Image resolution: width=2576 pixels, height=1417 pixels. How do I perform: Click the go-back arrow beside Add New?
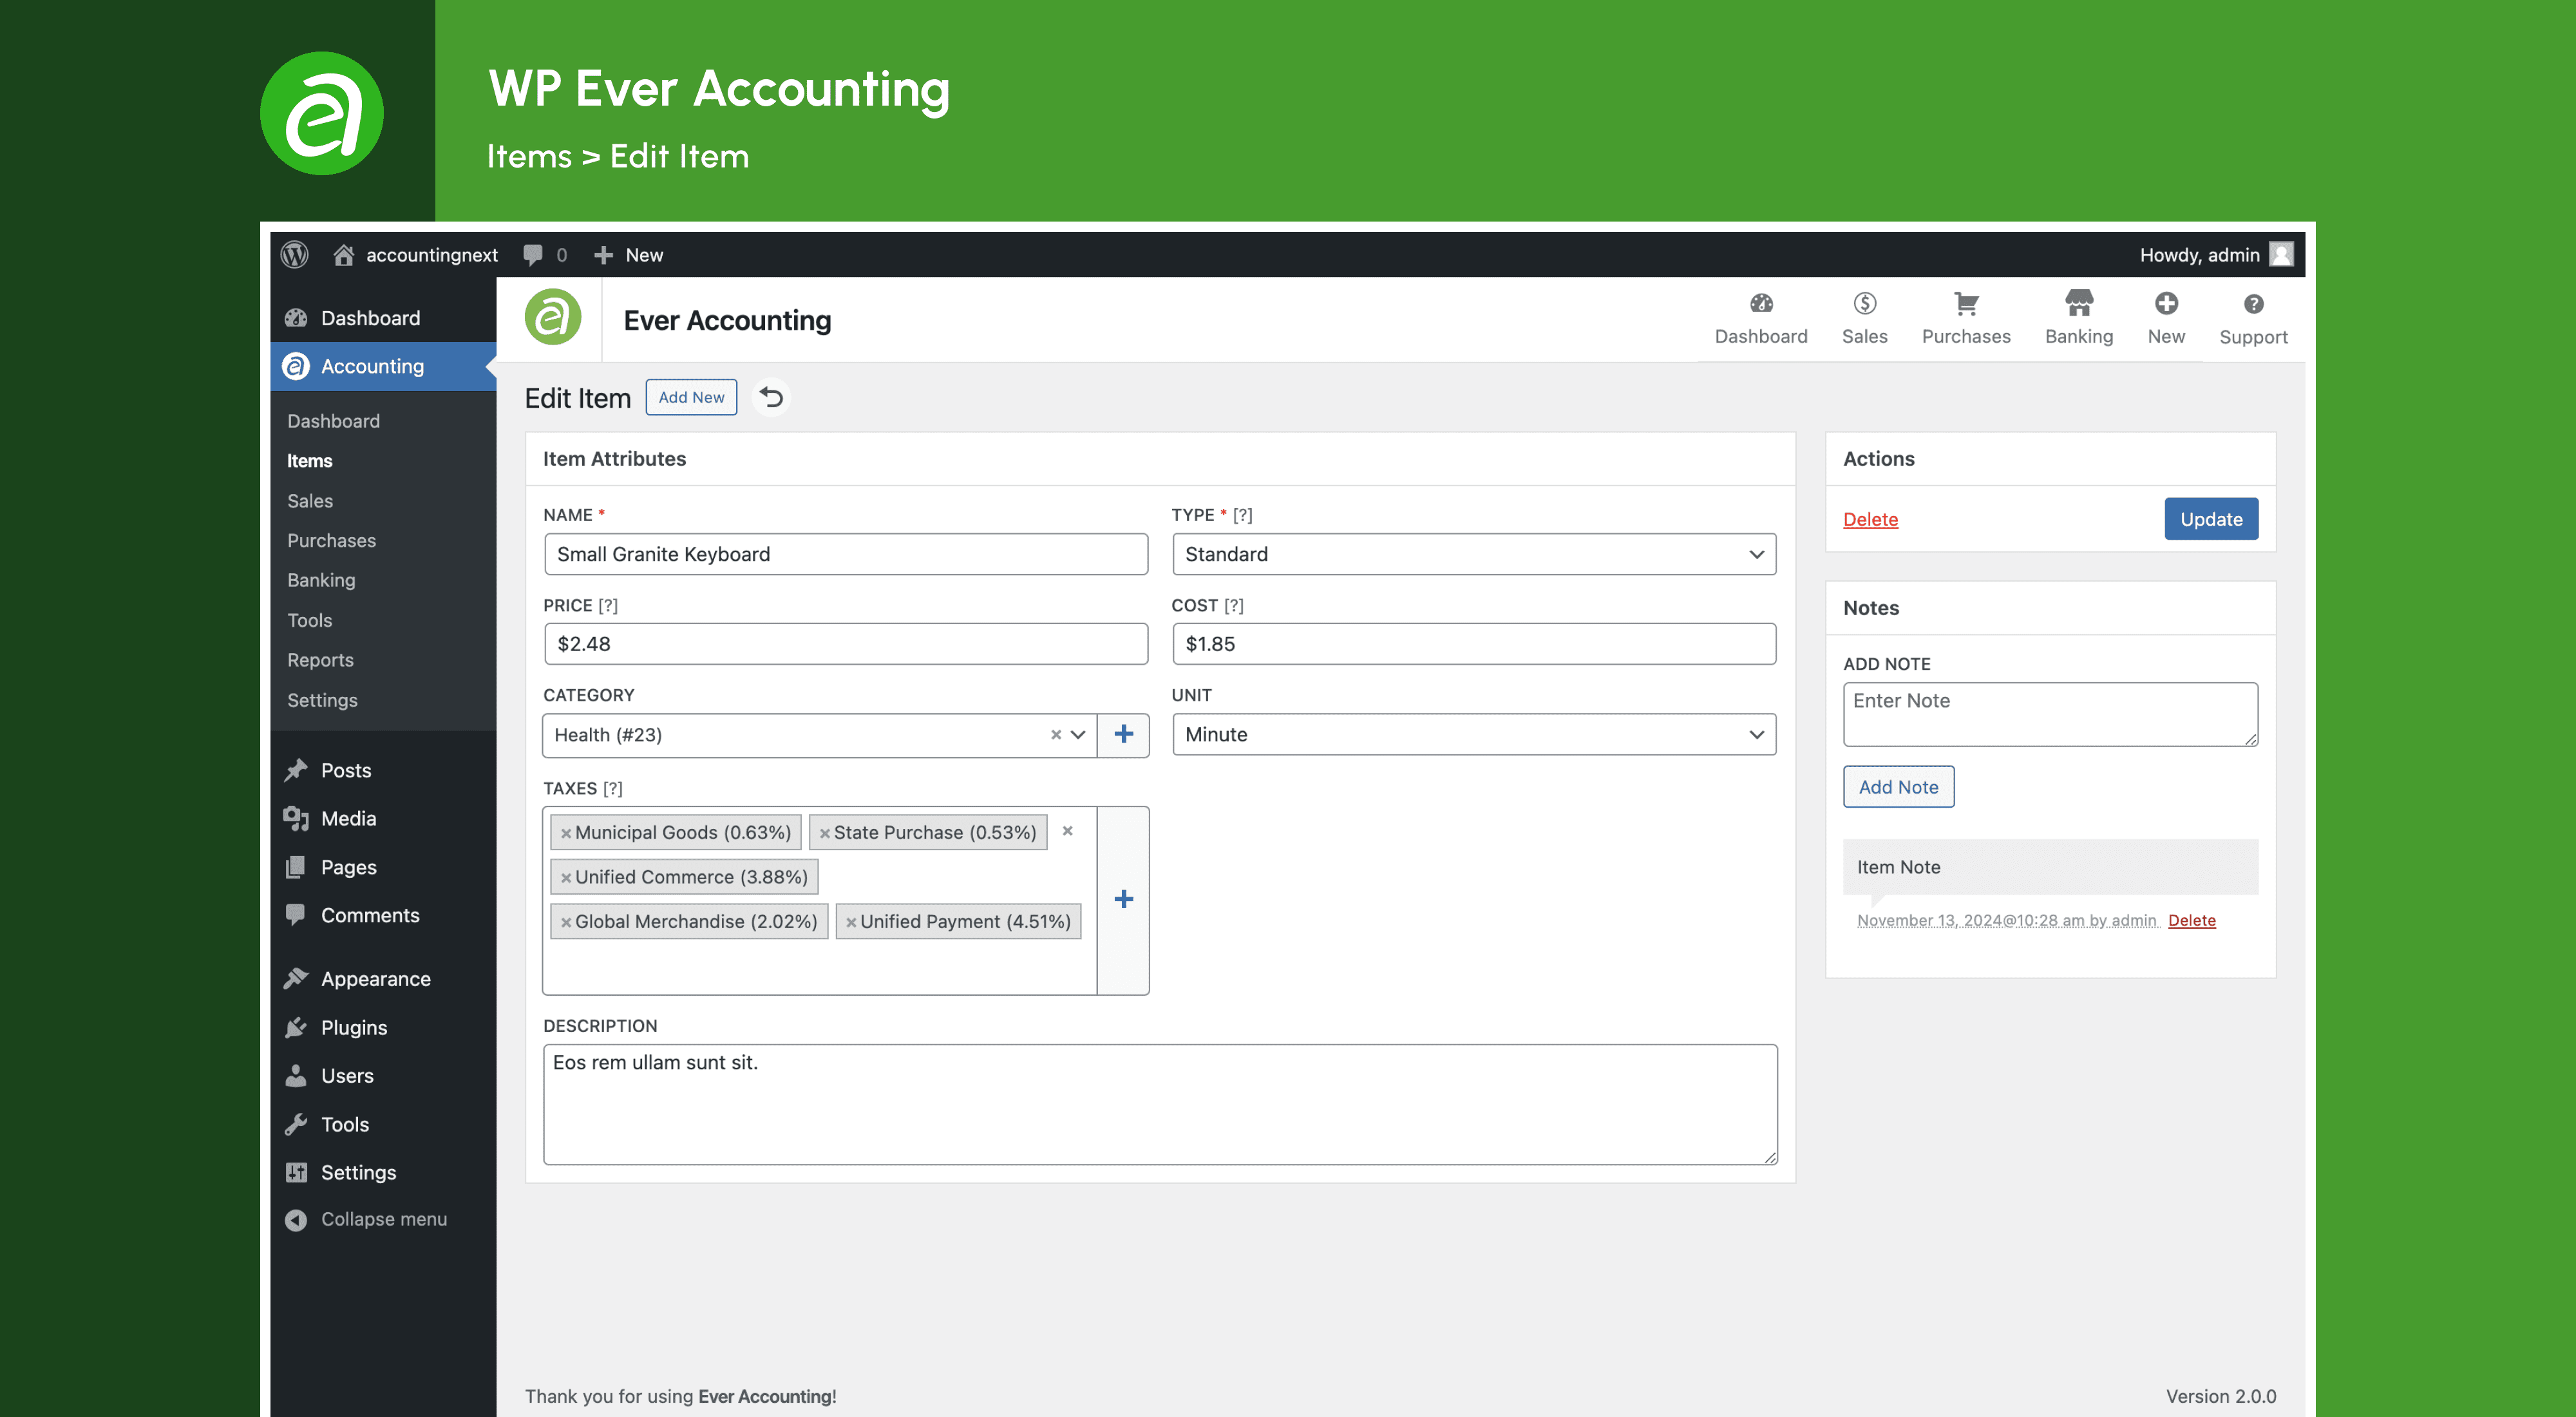pos(771,397)
